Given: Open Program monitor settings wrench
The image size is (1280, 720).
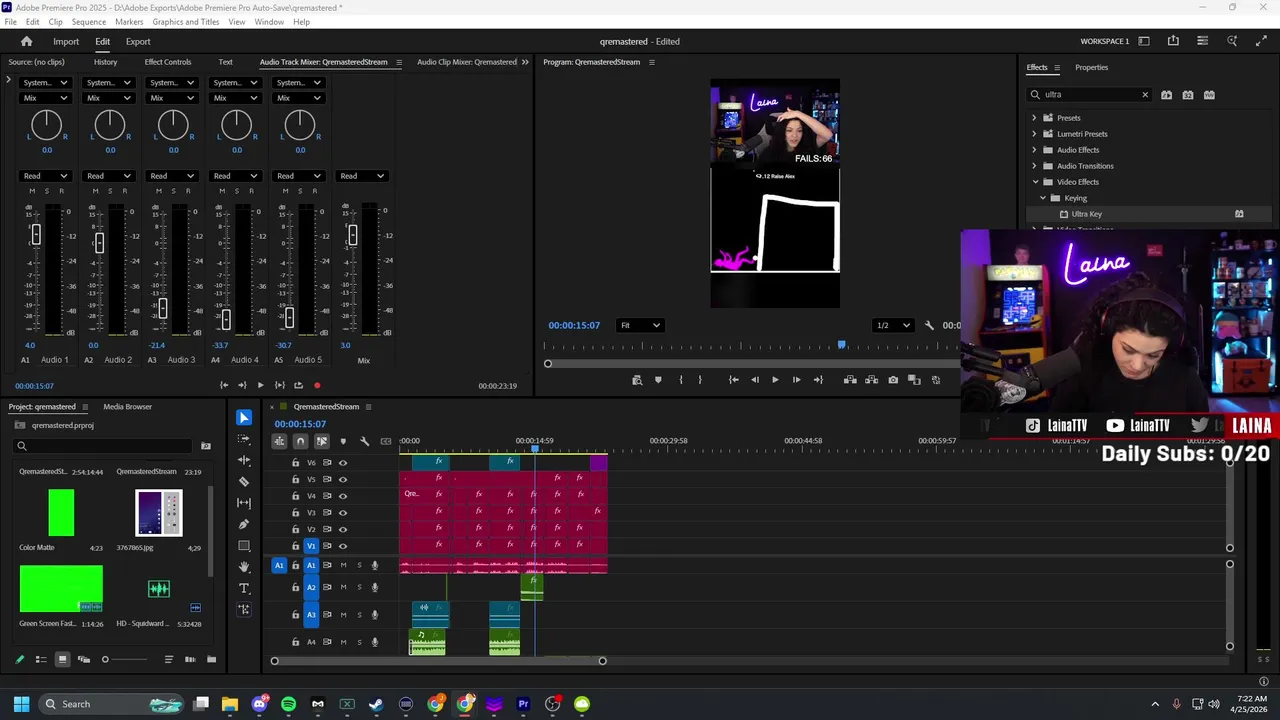Looking at the screenshot, I should click(x=929, y=325).
